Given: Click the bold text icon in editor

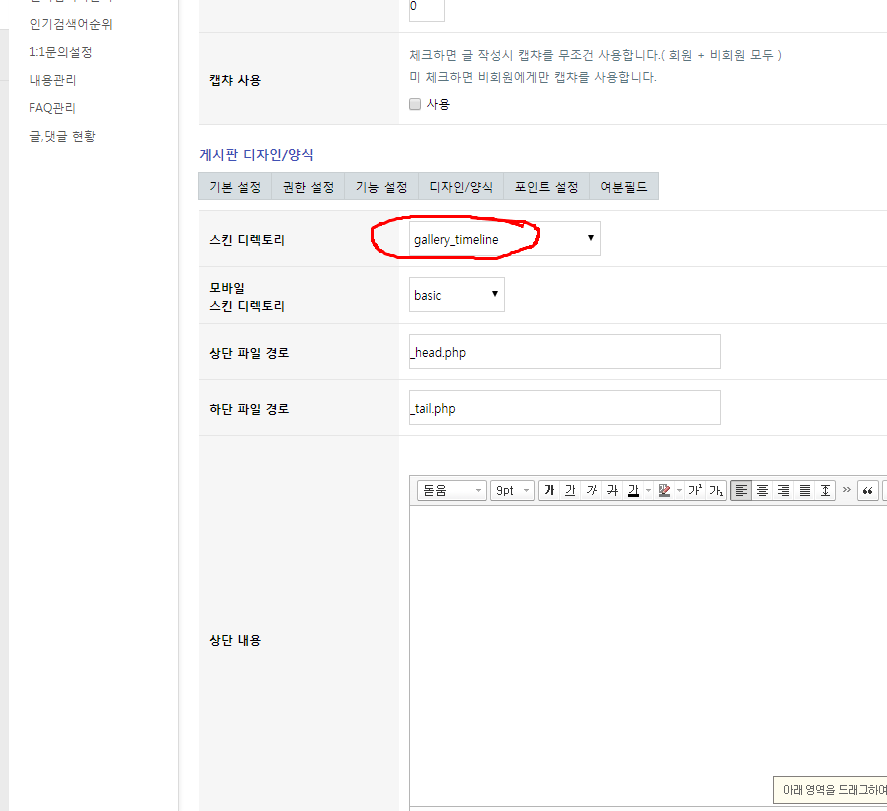Looking at the screenshot, I should click(548, 490).
